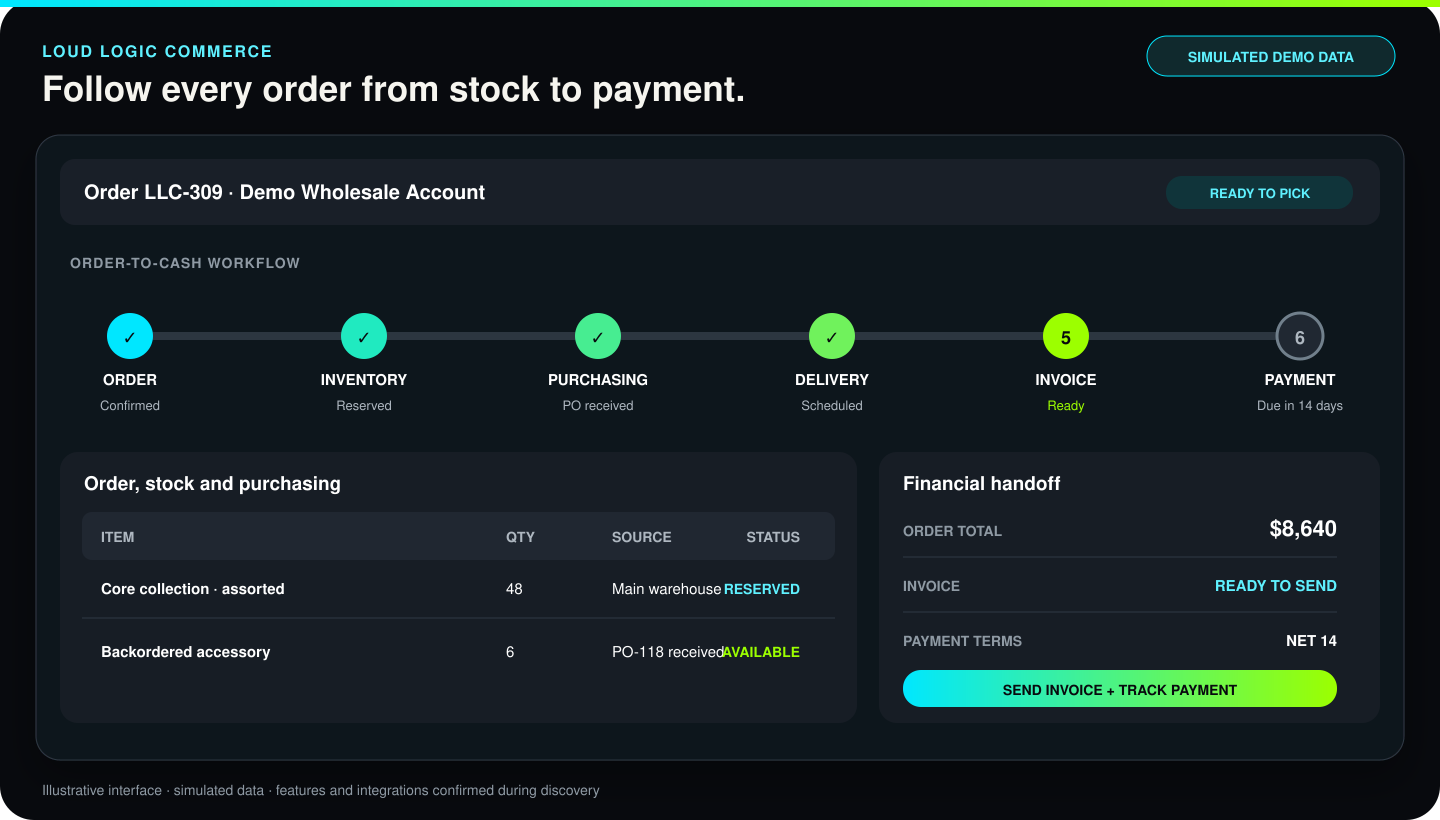Select the Backordered accessory item
The height and width of the screenshot is (820, 1440).
(186, 652)
